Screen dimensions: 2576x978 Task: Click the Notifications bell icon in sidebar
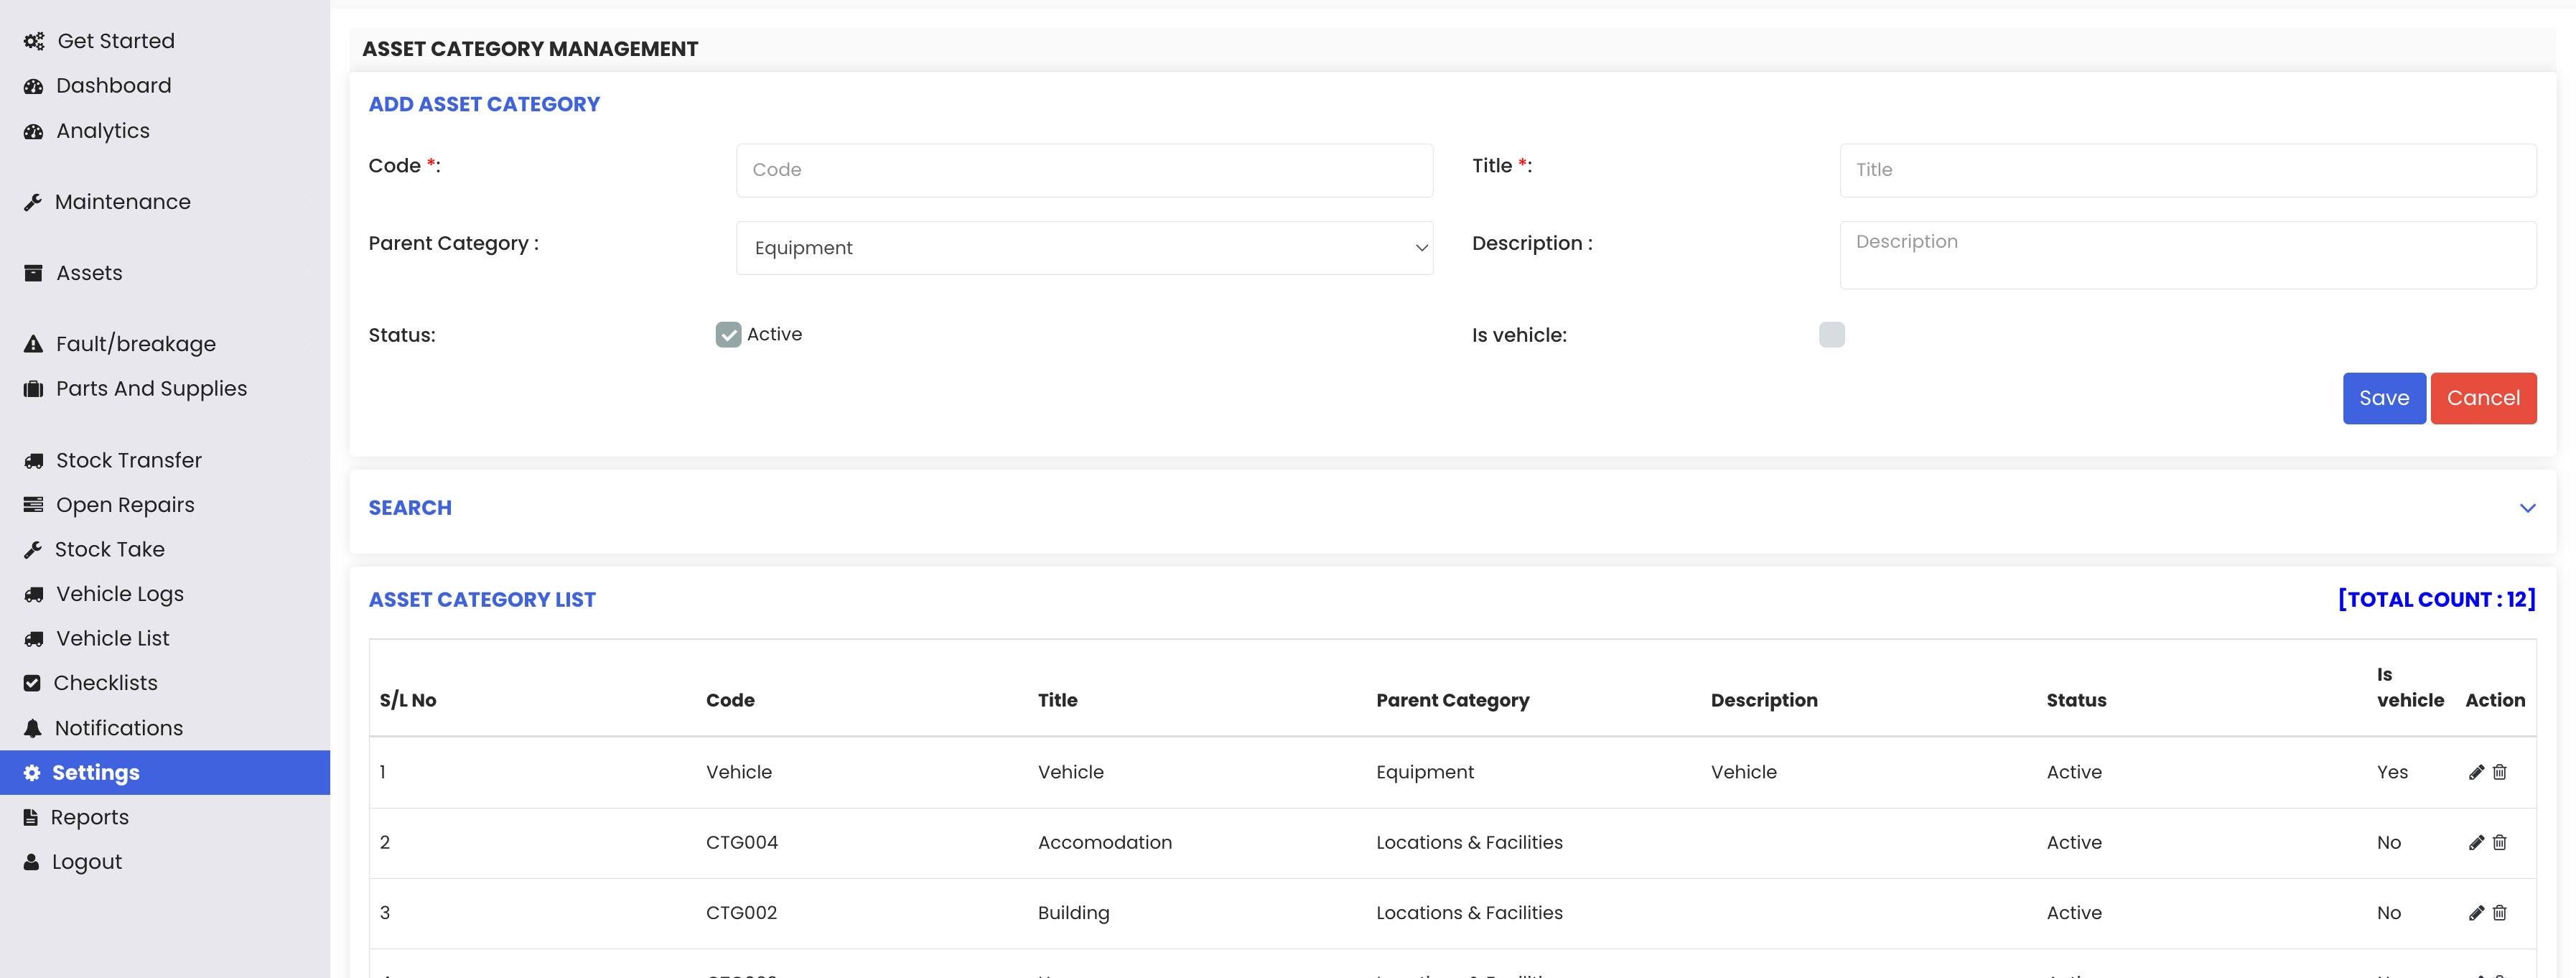33,728
